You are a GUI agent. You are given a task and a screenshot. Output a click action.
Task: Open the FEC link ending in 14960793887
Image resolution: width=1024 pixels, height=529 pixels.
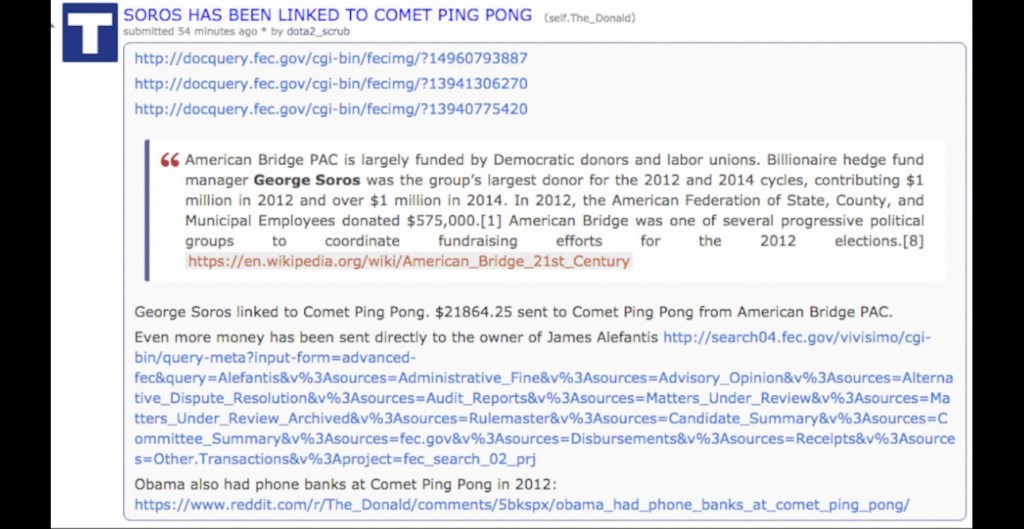click(331, 58)
